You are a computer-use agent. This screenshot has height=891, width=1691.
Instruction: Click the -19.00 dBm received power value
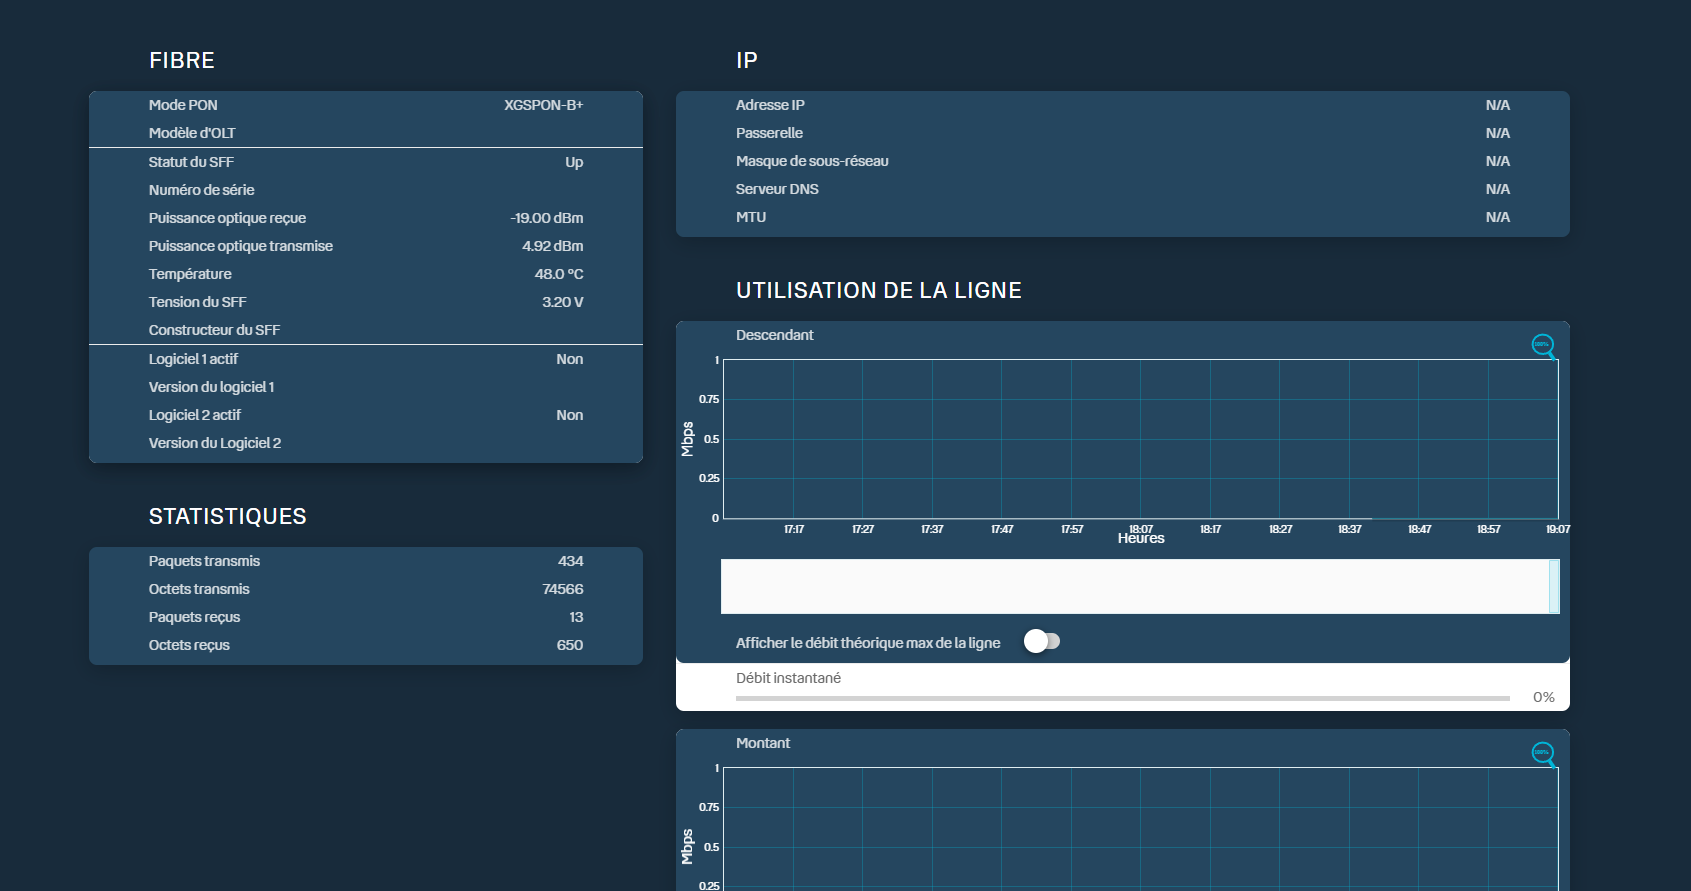pyautogui.click(x=546, y=218)
